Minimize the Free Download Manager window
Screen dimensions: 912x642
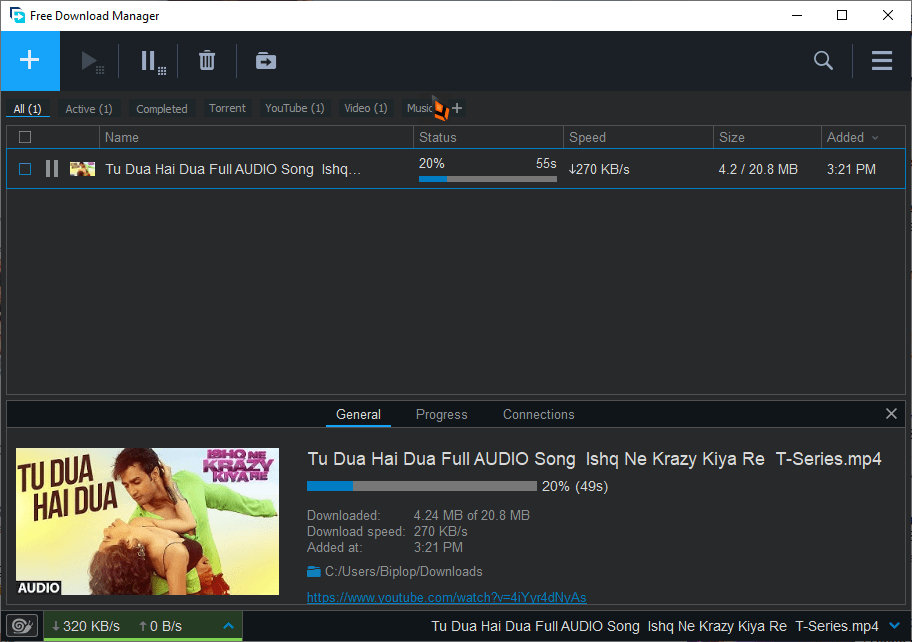797,15
